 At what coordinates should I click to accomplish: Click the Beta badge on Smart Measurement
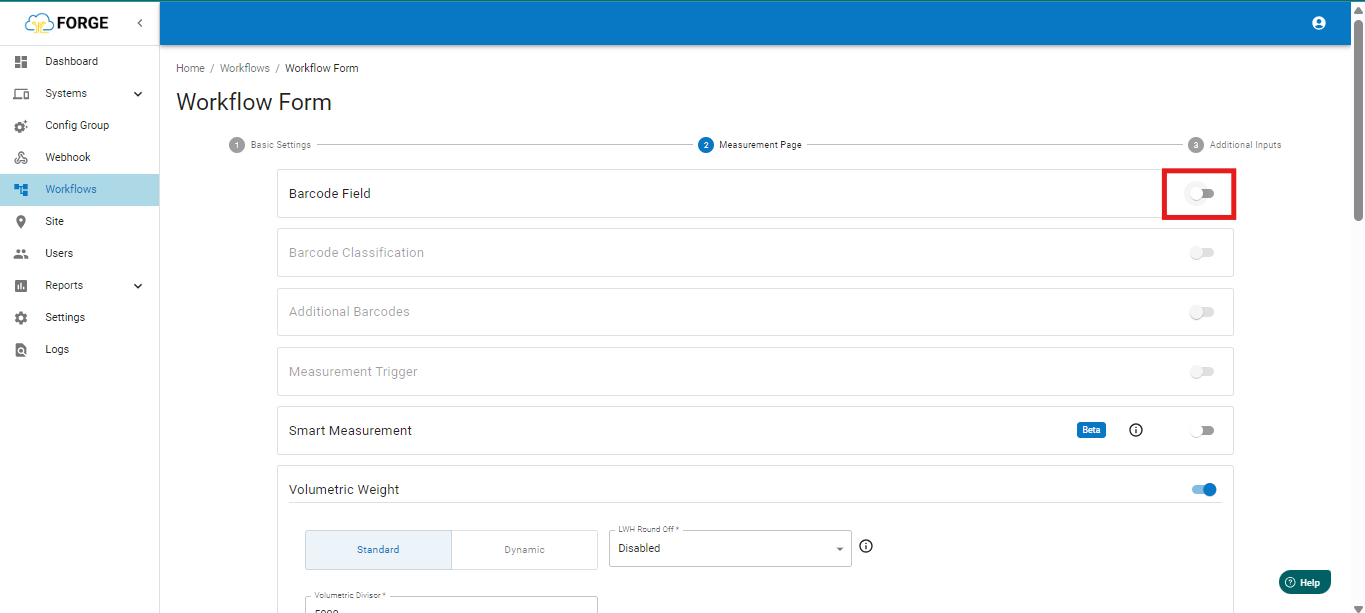point(1091,430)
